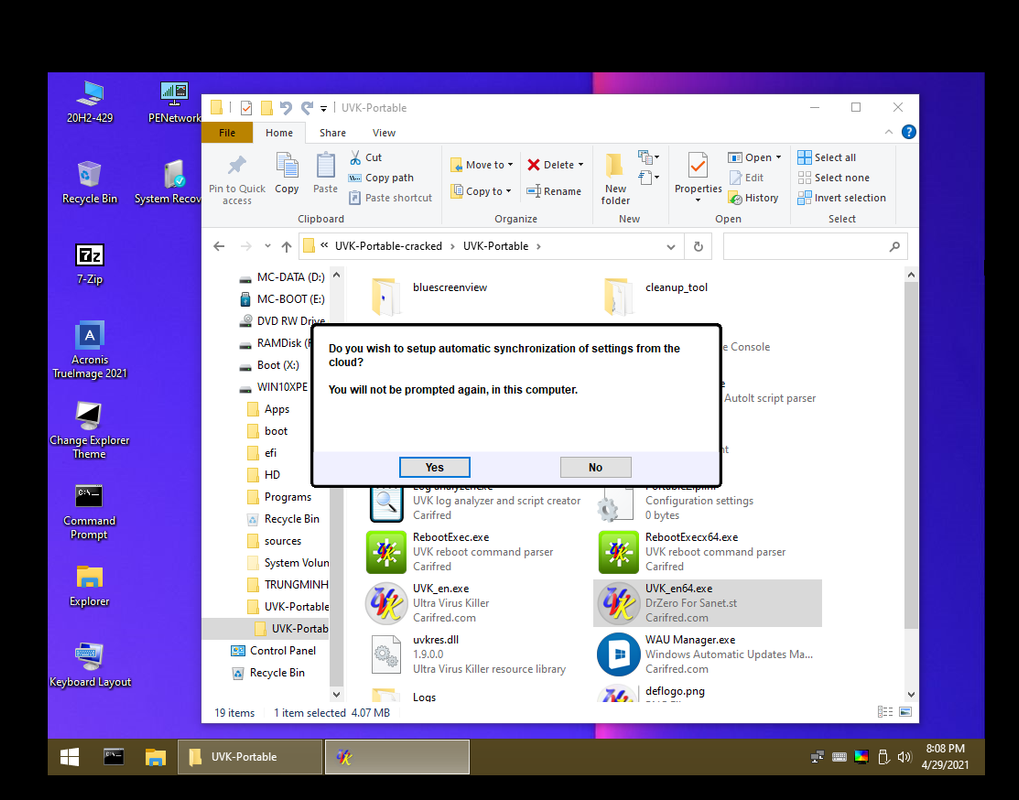The image size is (1019, 800).
Task: Switch to the UVK taskbar button
Action: point(397,756)
